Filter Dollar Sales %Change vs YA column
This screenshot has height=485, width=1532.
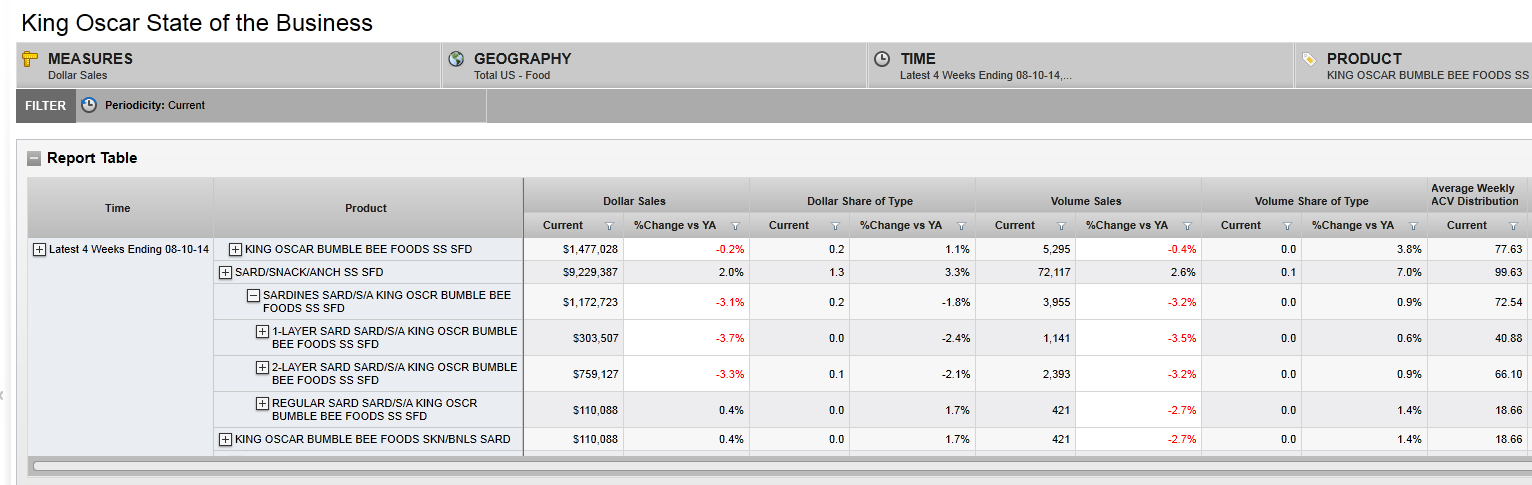point(735,226)
